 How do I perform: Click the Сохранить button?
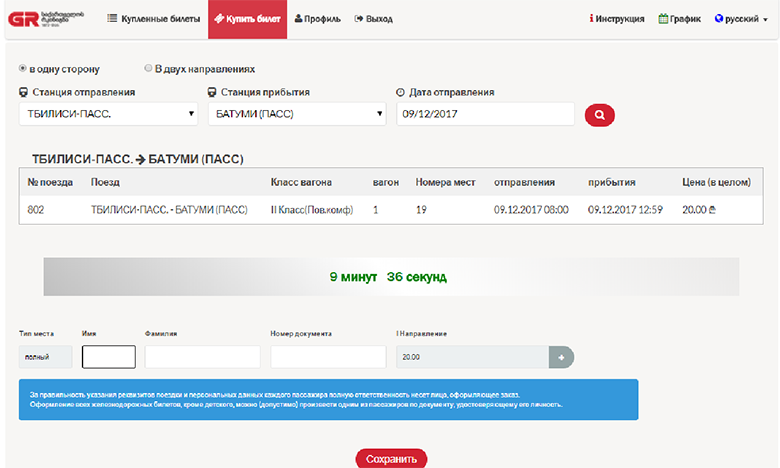pyautogui.click(x=391, y=459)
